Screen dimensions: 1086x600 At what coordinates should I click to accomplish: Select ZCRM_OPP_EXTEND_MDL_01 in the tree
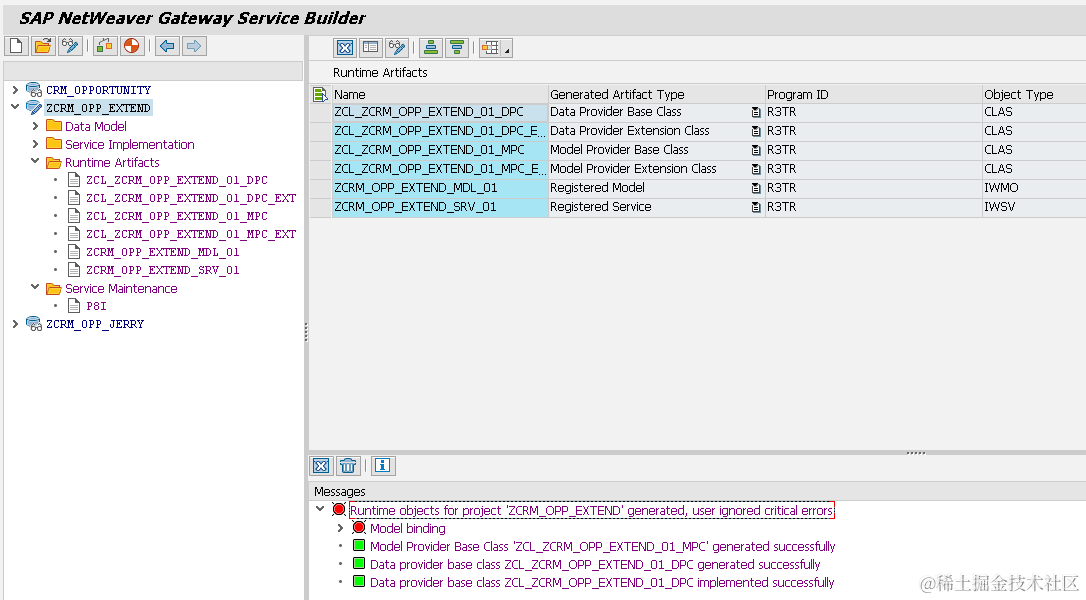tap(163, 252)
